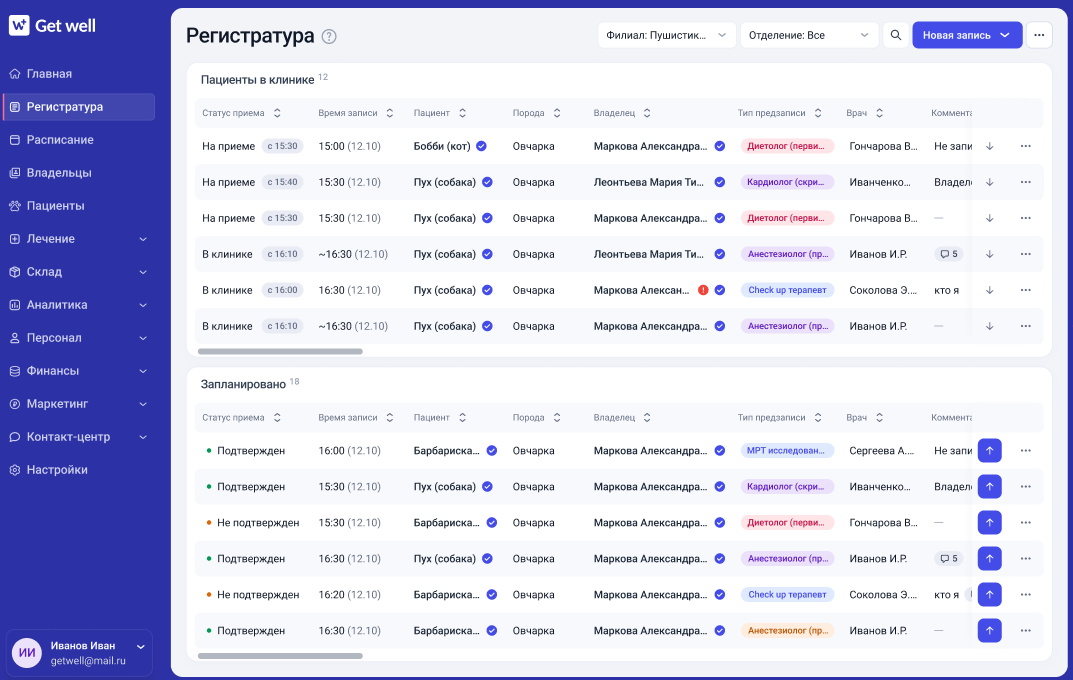Sort planned table by Тип предзаписи
The height and width of the screenshot is (680, 1073).
pos(818,417)
